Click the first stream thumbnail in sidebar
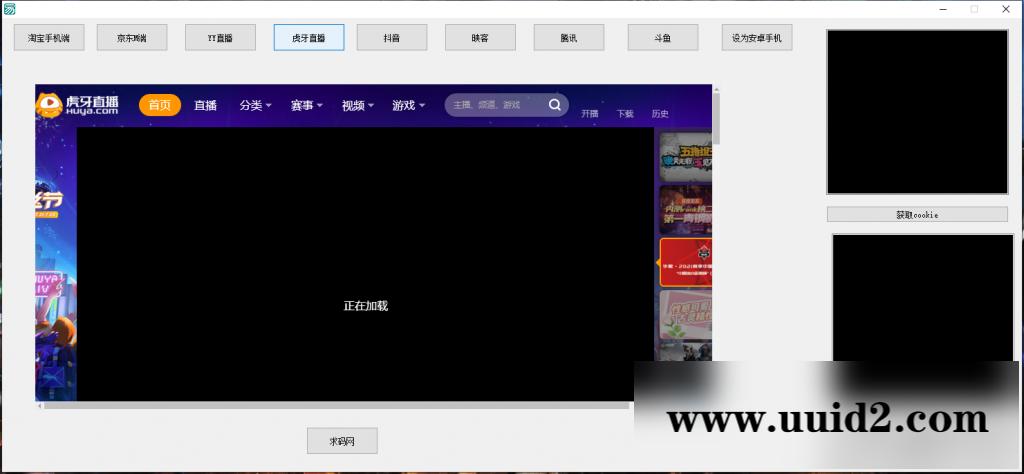Image resolution: width=1024 pixels, height=474 pixels. pos(686,157)
